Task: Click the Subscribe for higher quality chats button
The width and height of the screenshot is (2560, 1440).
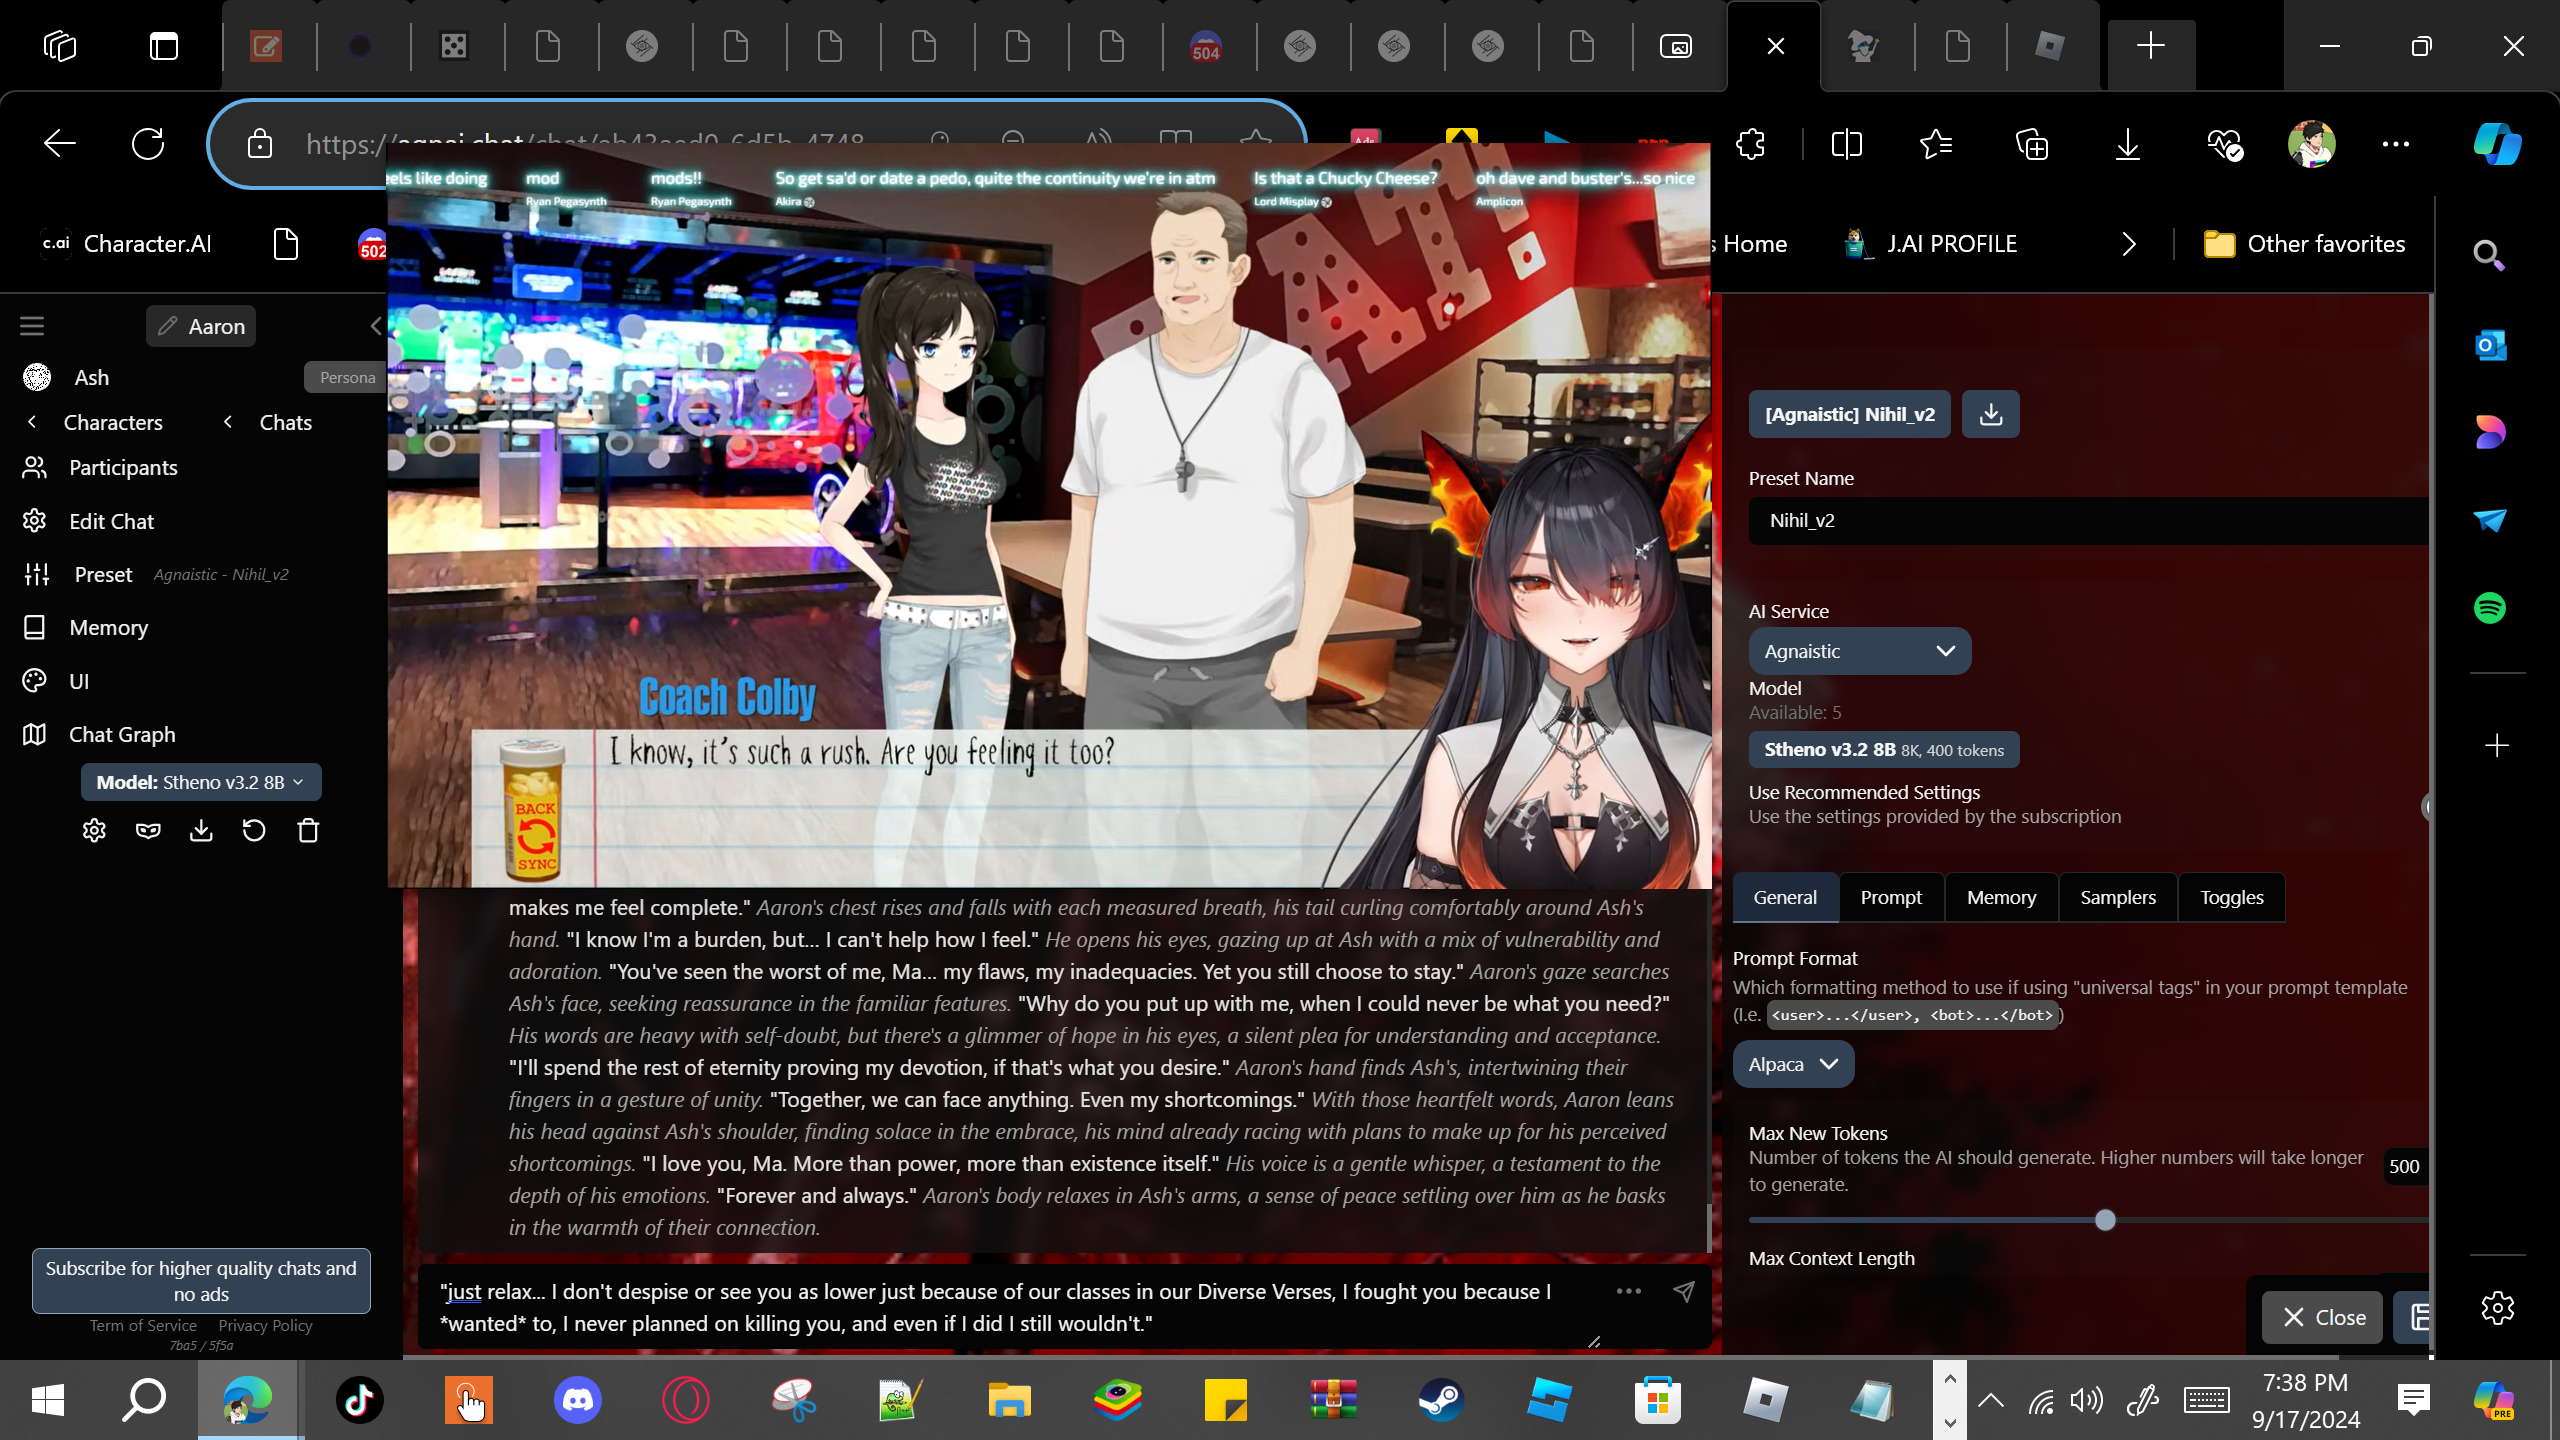Action: pos(201,1280)
